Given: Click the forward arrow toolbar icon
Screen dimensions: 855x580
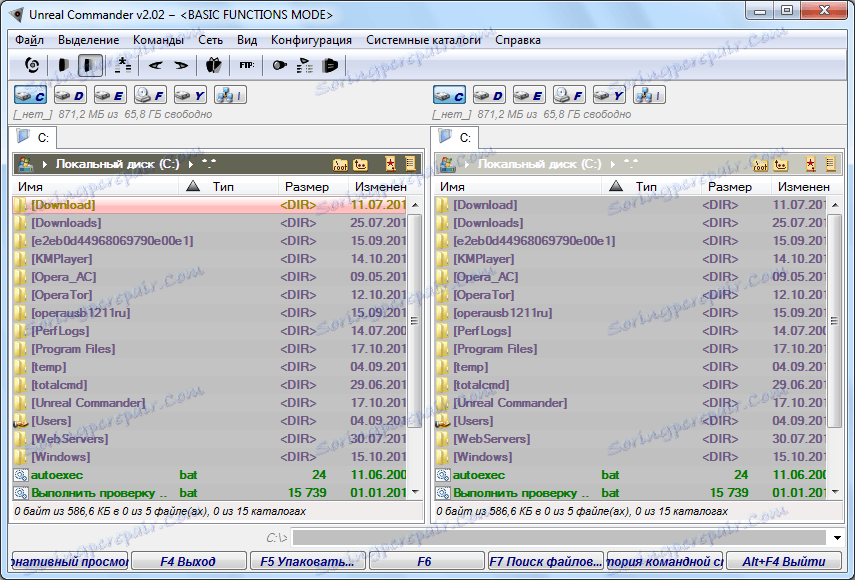Looking at the screenshot, I should 181,65.
